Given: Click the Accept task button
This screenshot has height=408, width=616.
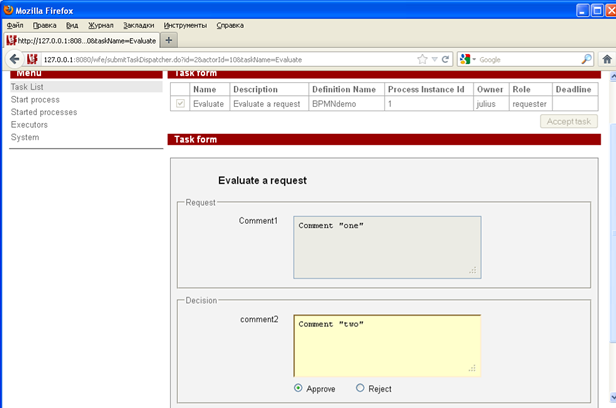Looking at the screenshot, I should tap(569, 121).
